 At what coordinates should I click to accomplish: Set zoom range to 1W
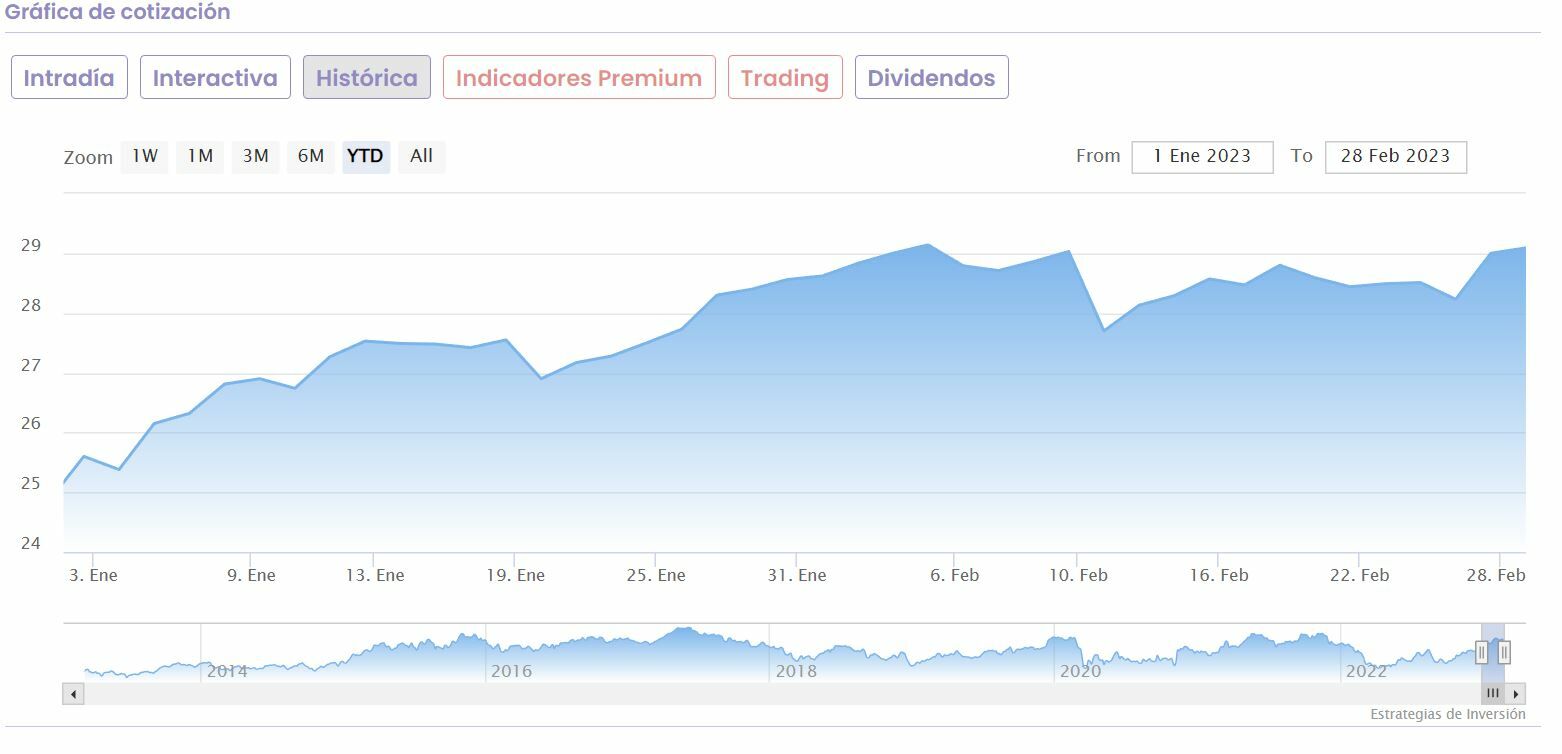pyautogui.click(x=145, y=156)
